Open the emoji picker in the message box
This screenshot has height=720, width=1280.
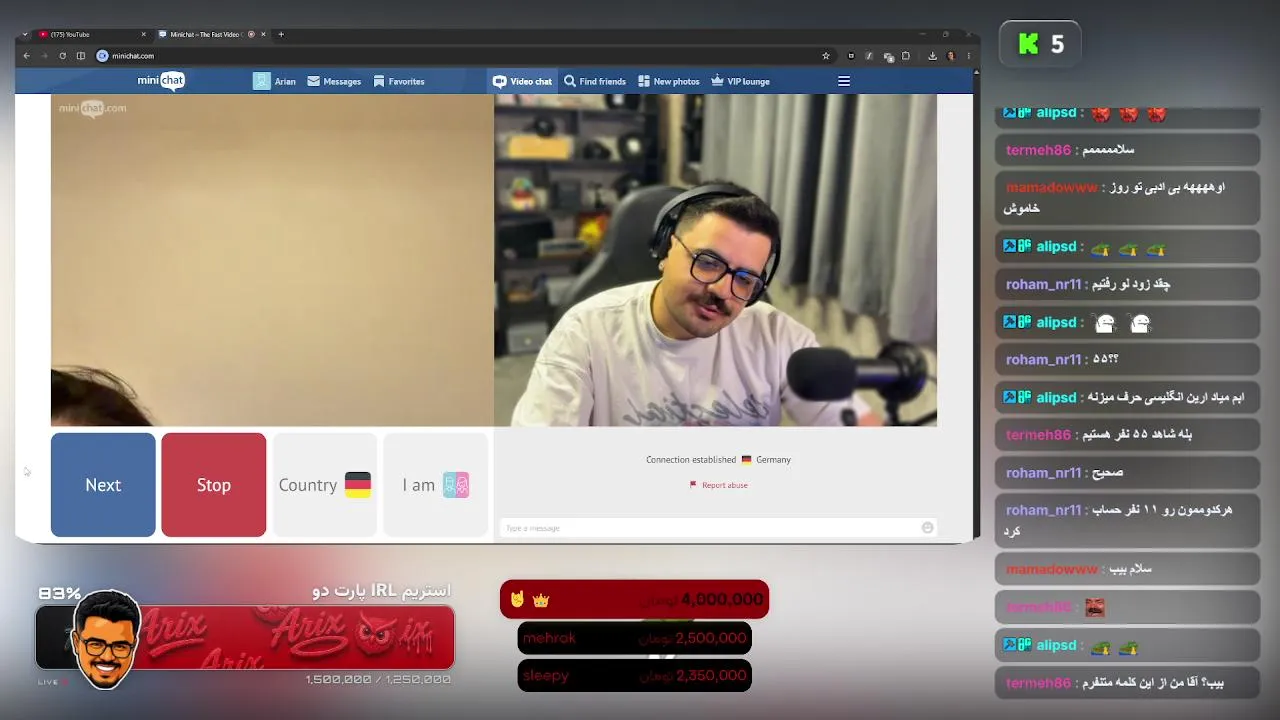pos(928,528)
